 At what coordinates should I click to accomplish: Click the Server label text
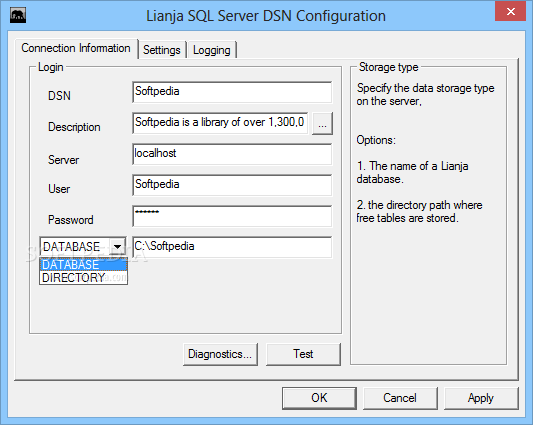click(64, 160)
